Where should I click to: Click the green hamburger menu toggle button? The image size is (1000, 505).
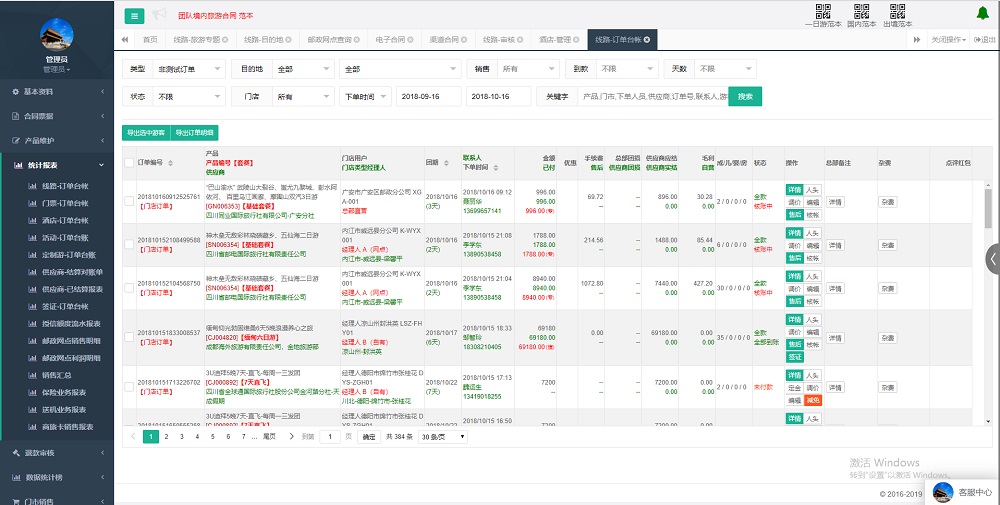coord(134,15)
